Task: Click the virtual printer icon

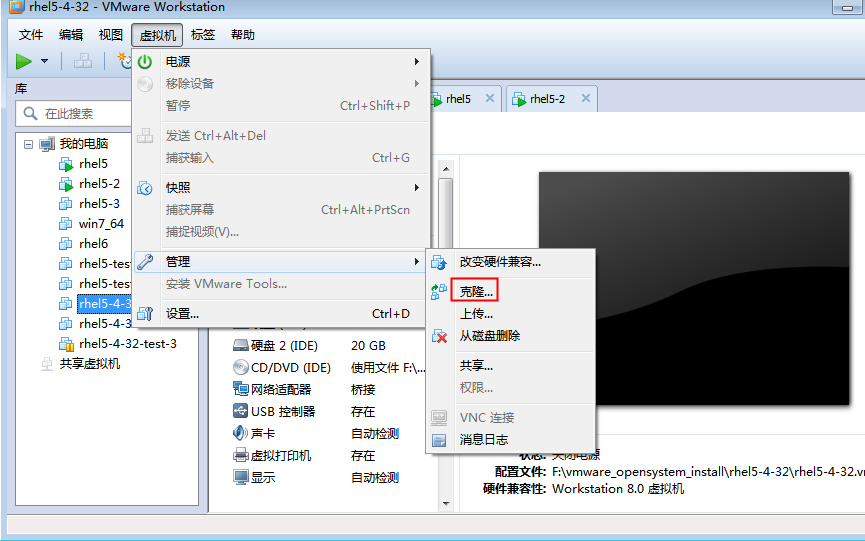Action: tap(241, 455)
